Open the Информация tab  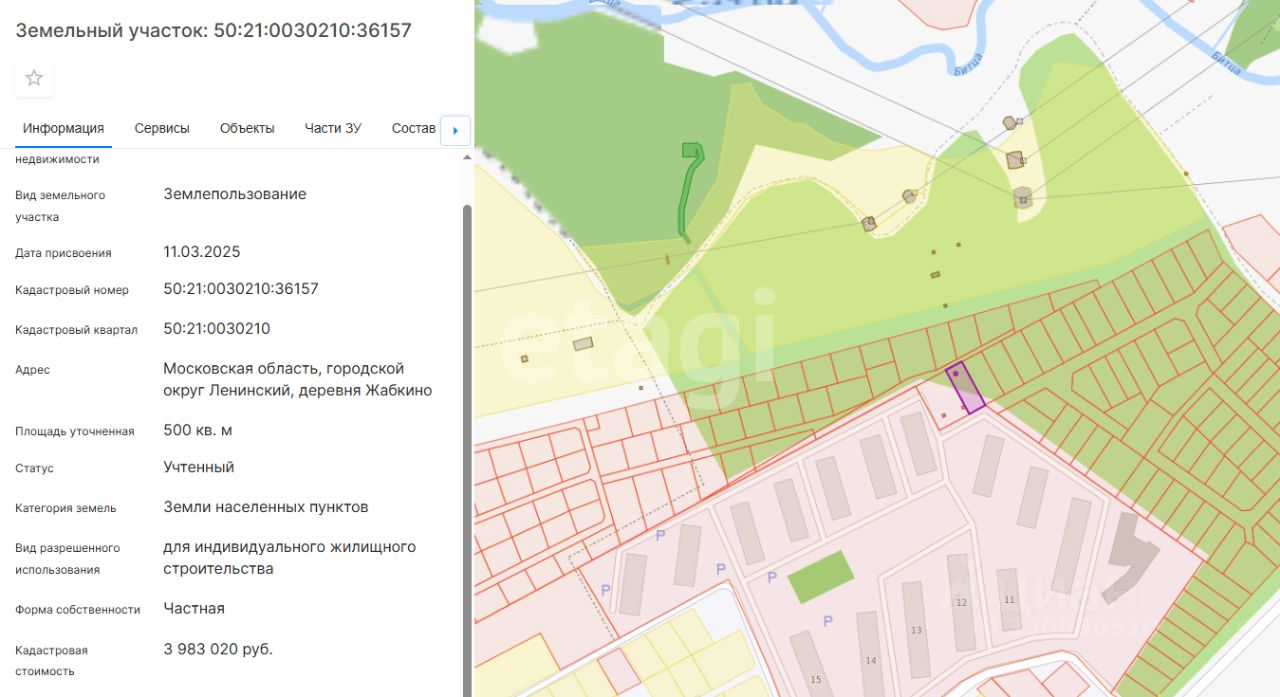point(64,128)
